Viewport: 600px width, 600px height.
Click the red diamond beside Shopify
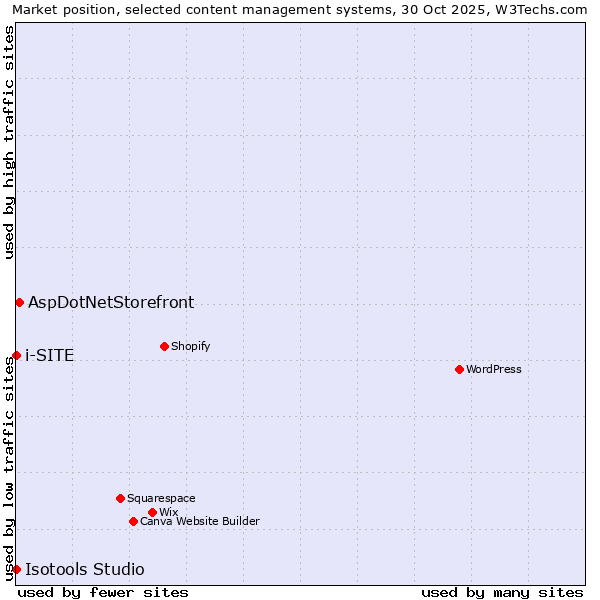[x=164, y=346]
